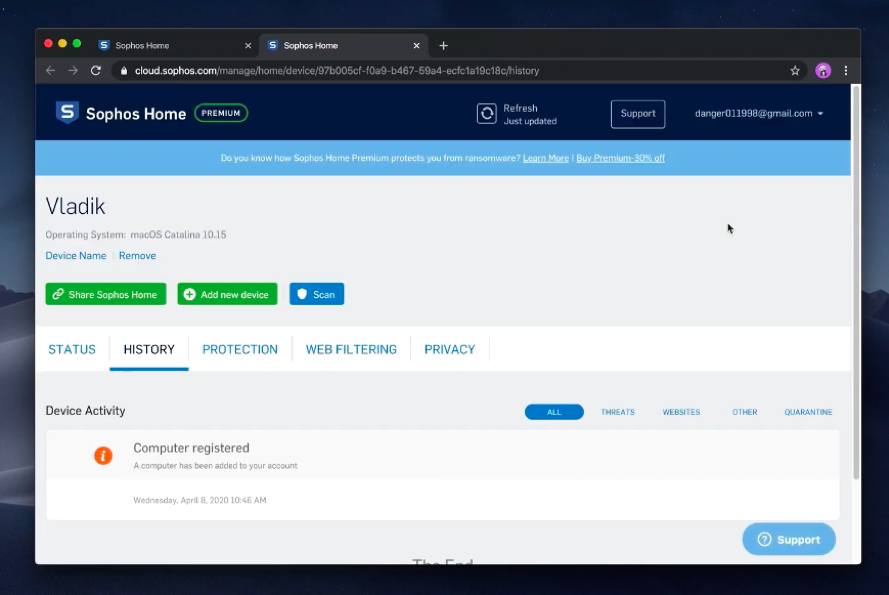This screenshot has height=595, width=889.
Task: Show QUARANTINE activity filter
Action: 808,412
